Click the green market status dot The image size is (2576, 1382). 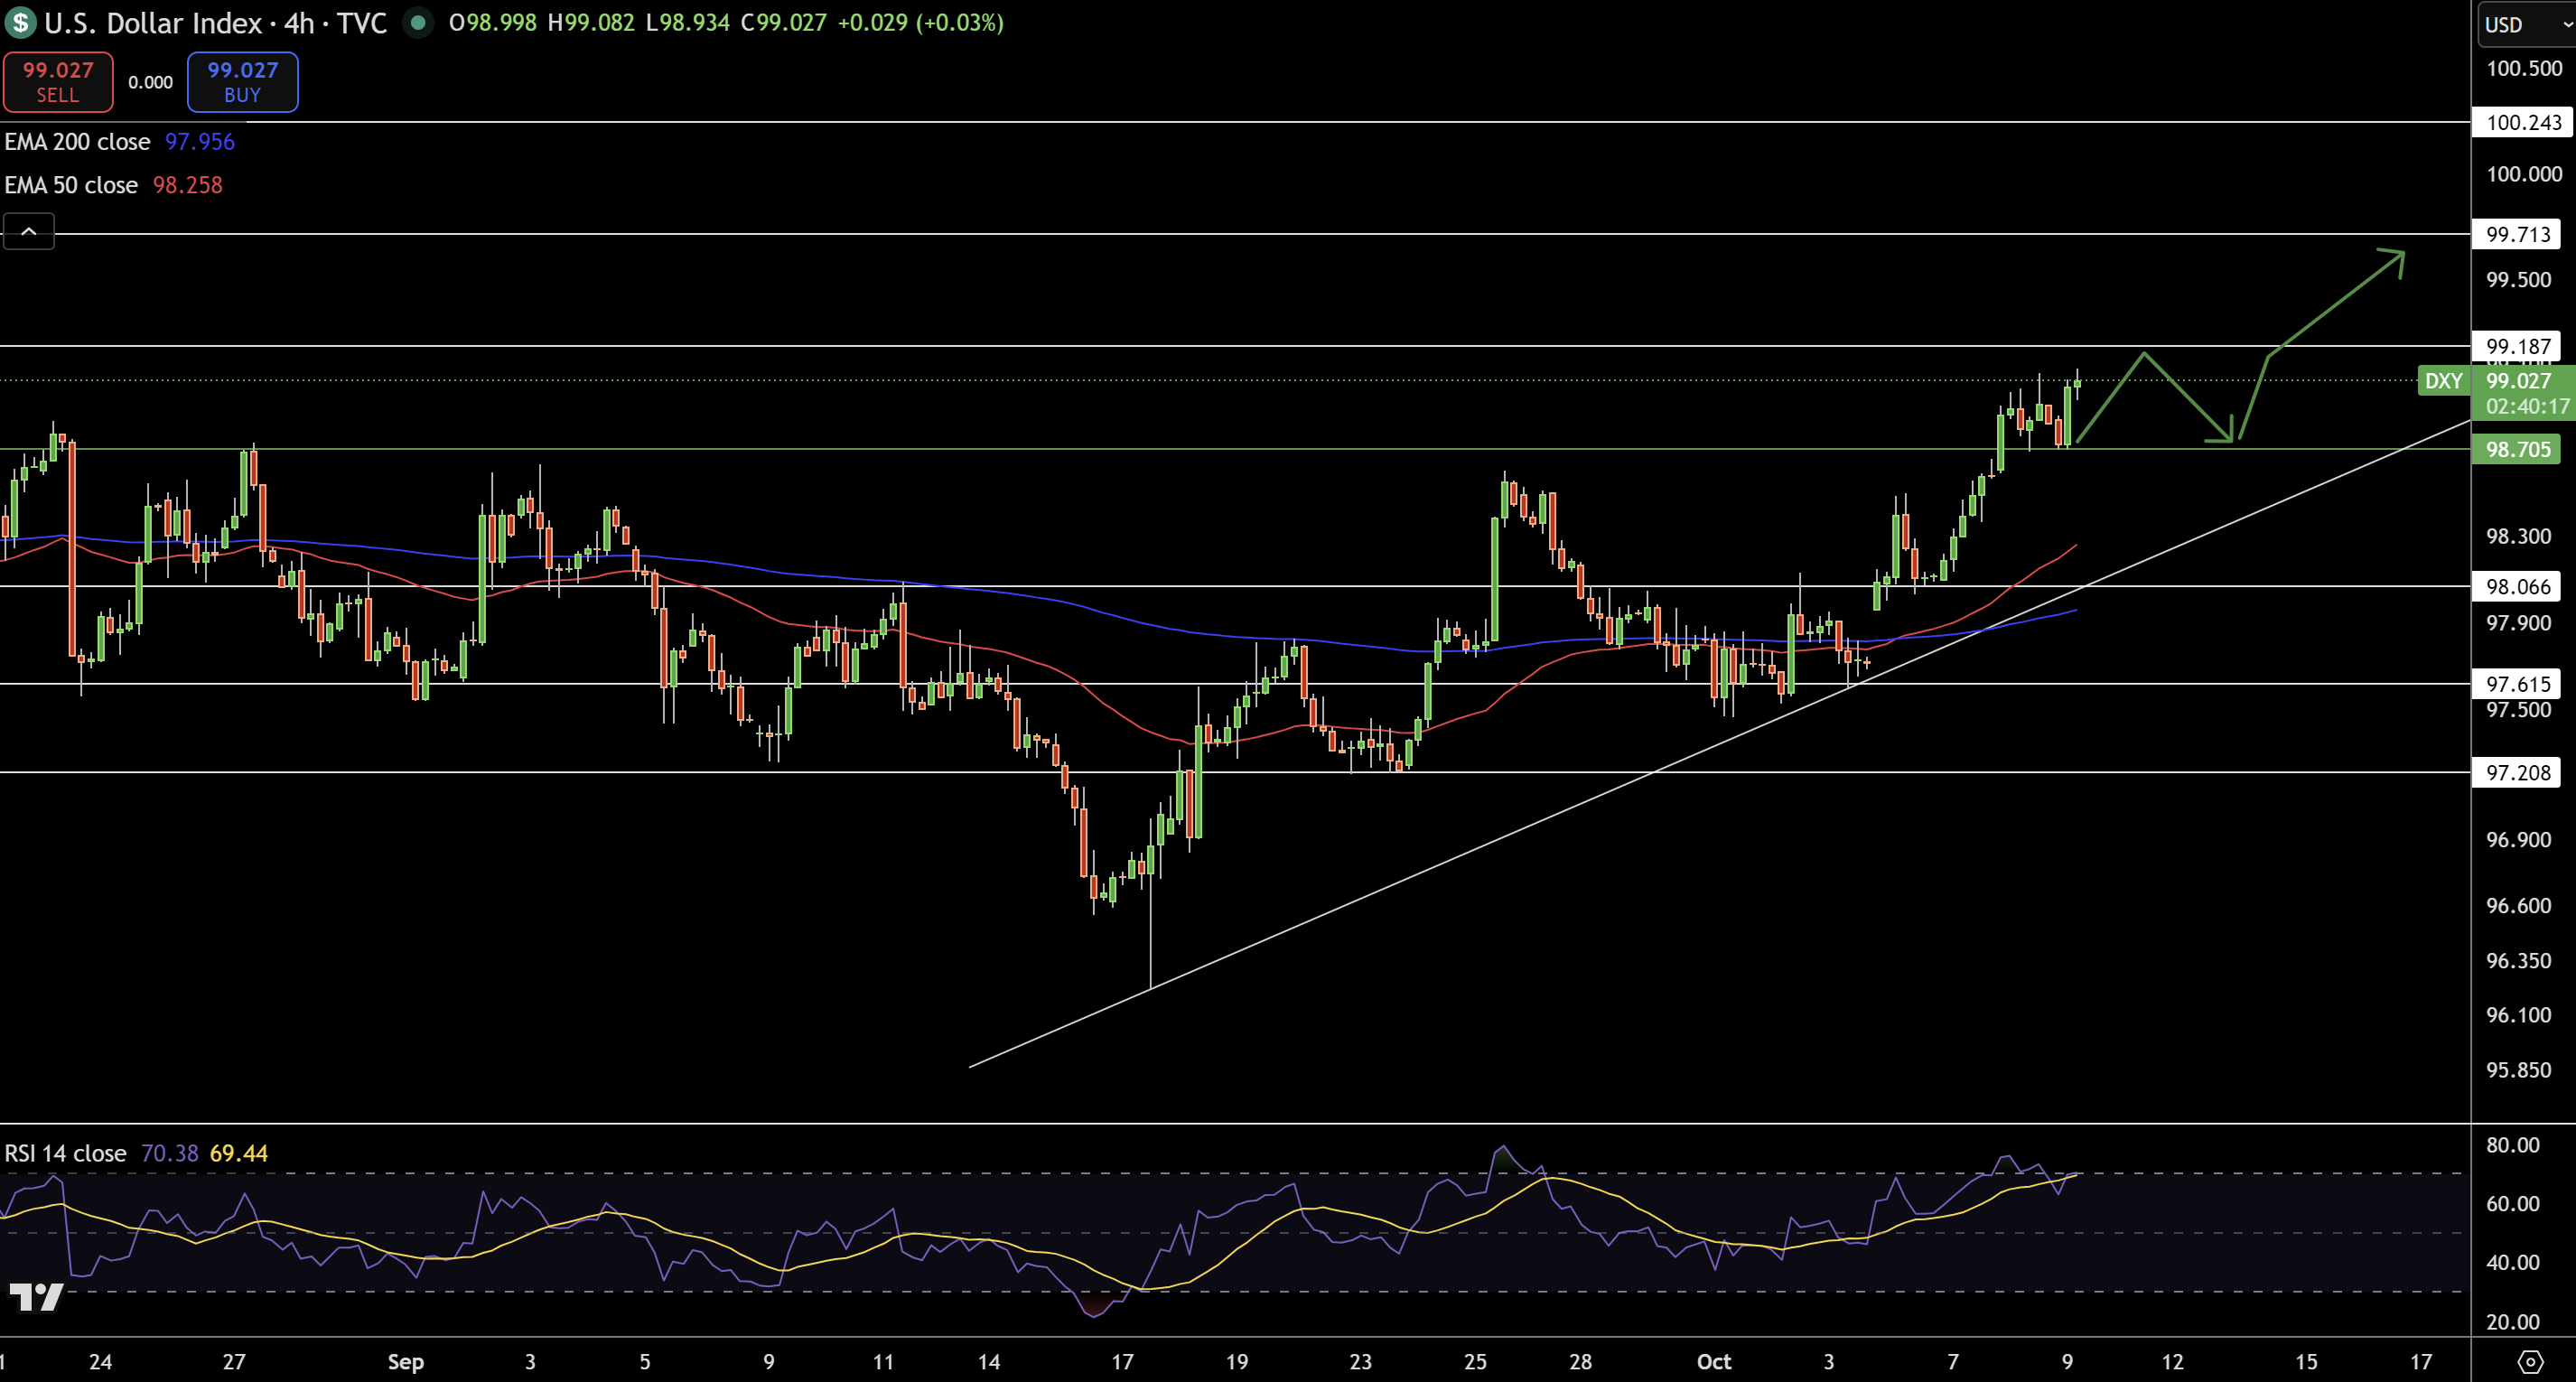click(418, 22)
